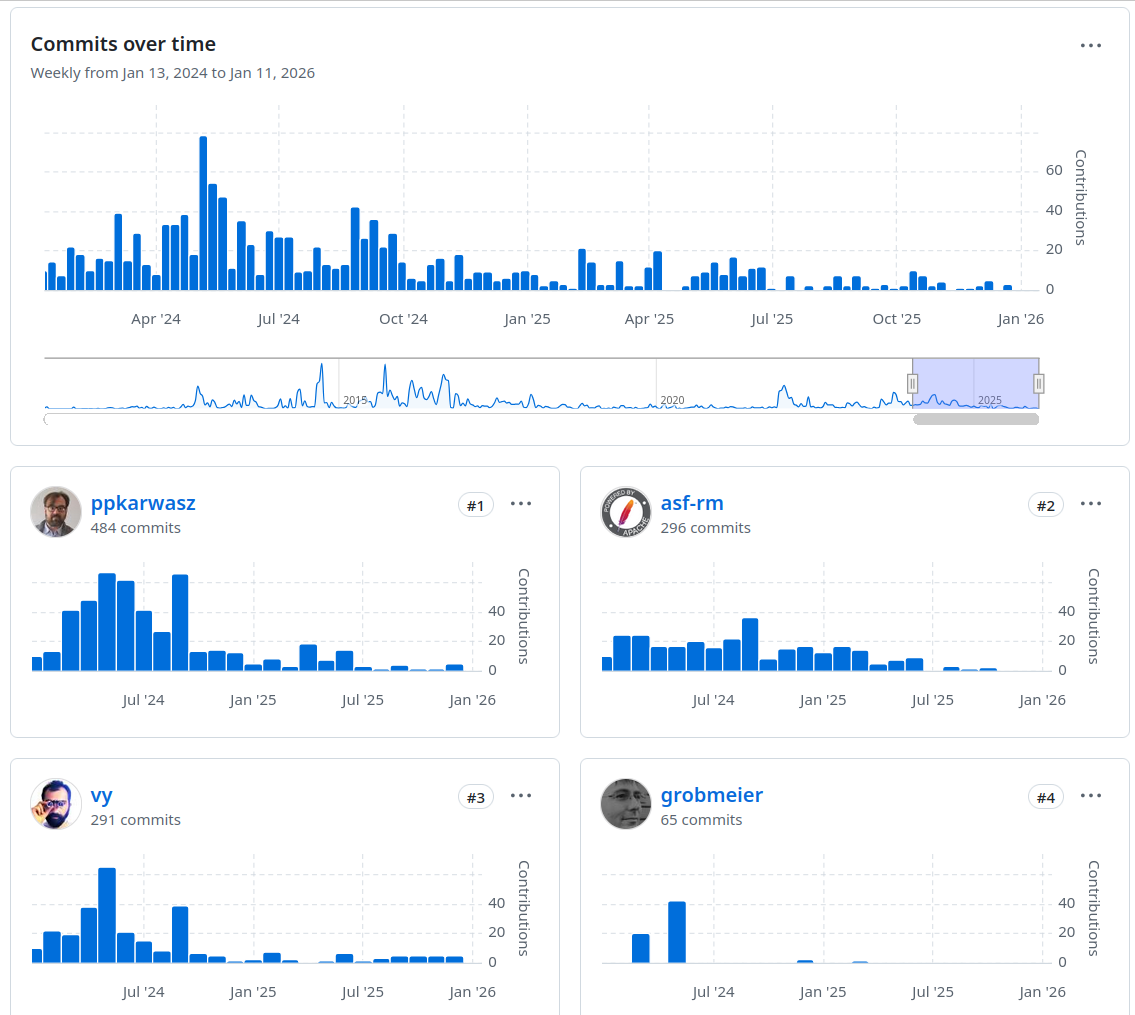Image resolution: width=1135 pixels, height=1015 pixels.
Task: Click the left handle of range selector
Action: tap(912, 383)
